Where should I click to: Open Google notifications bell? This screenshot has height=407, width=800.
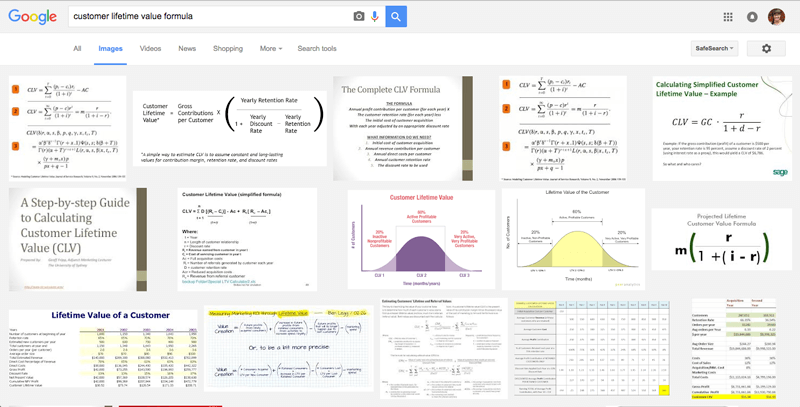(752, 17)
